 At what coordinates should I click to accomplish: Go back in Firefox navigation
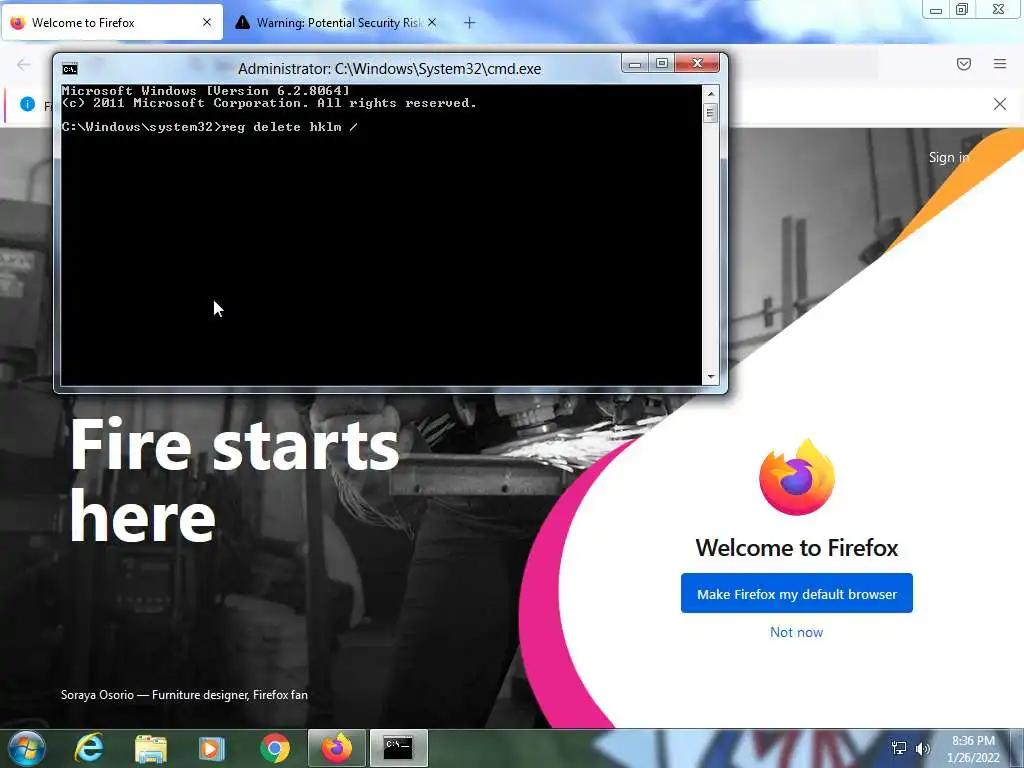24,64
